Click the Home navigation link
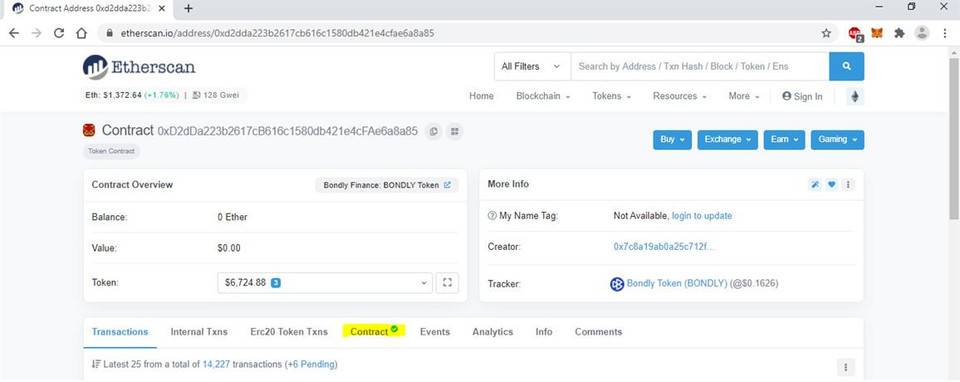This screenshot has height=382, width=960. [481, 96]
